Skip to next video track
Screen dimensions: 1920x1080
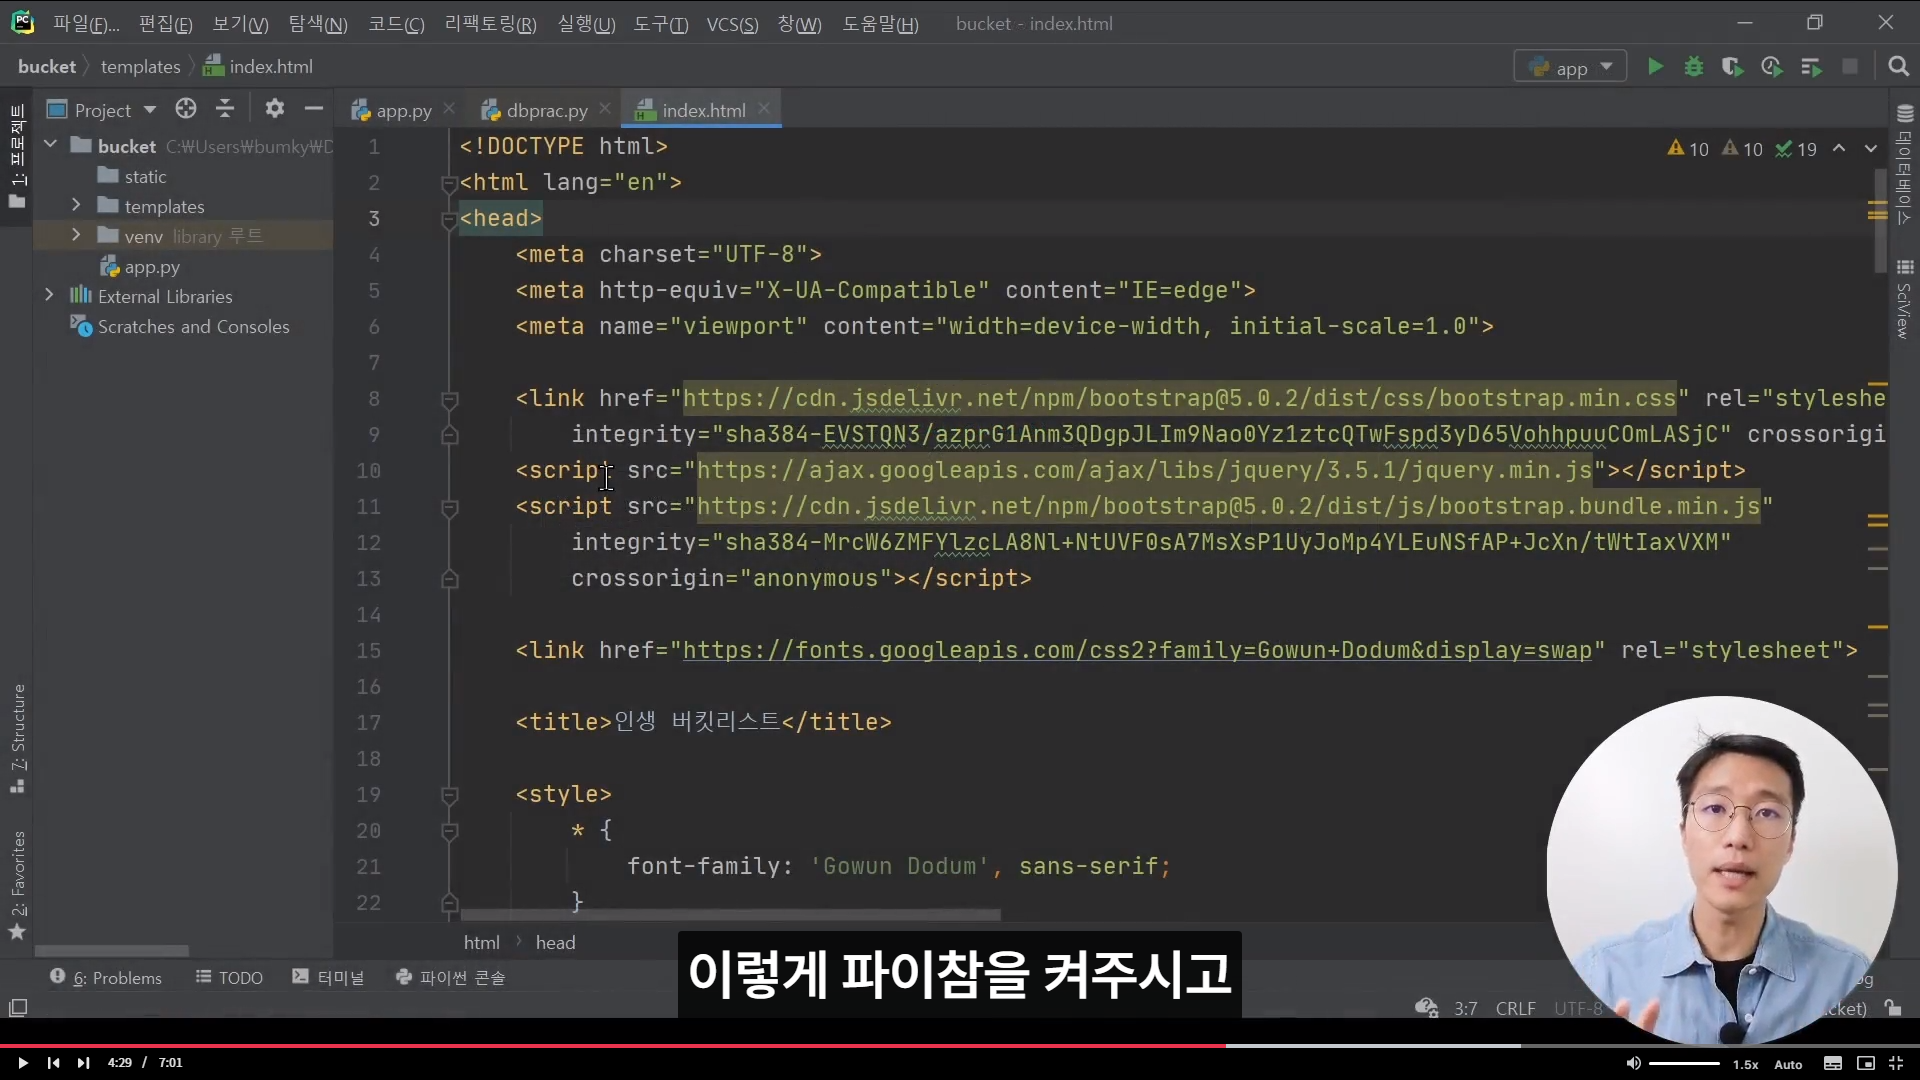(84, 1063)
